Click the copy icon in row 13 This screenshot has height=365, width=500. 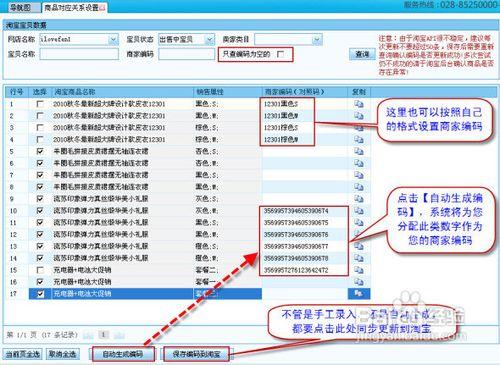pyautogui.click(x=359, y=246)
